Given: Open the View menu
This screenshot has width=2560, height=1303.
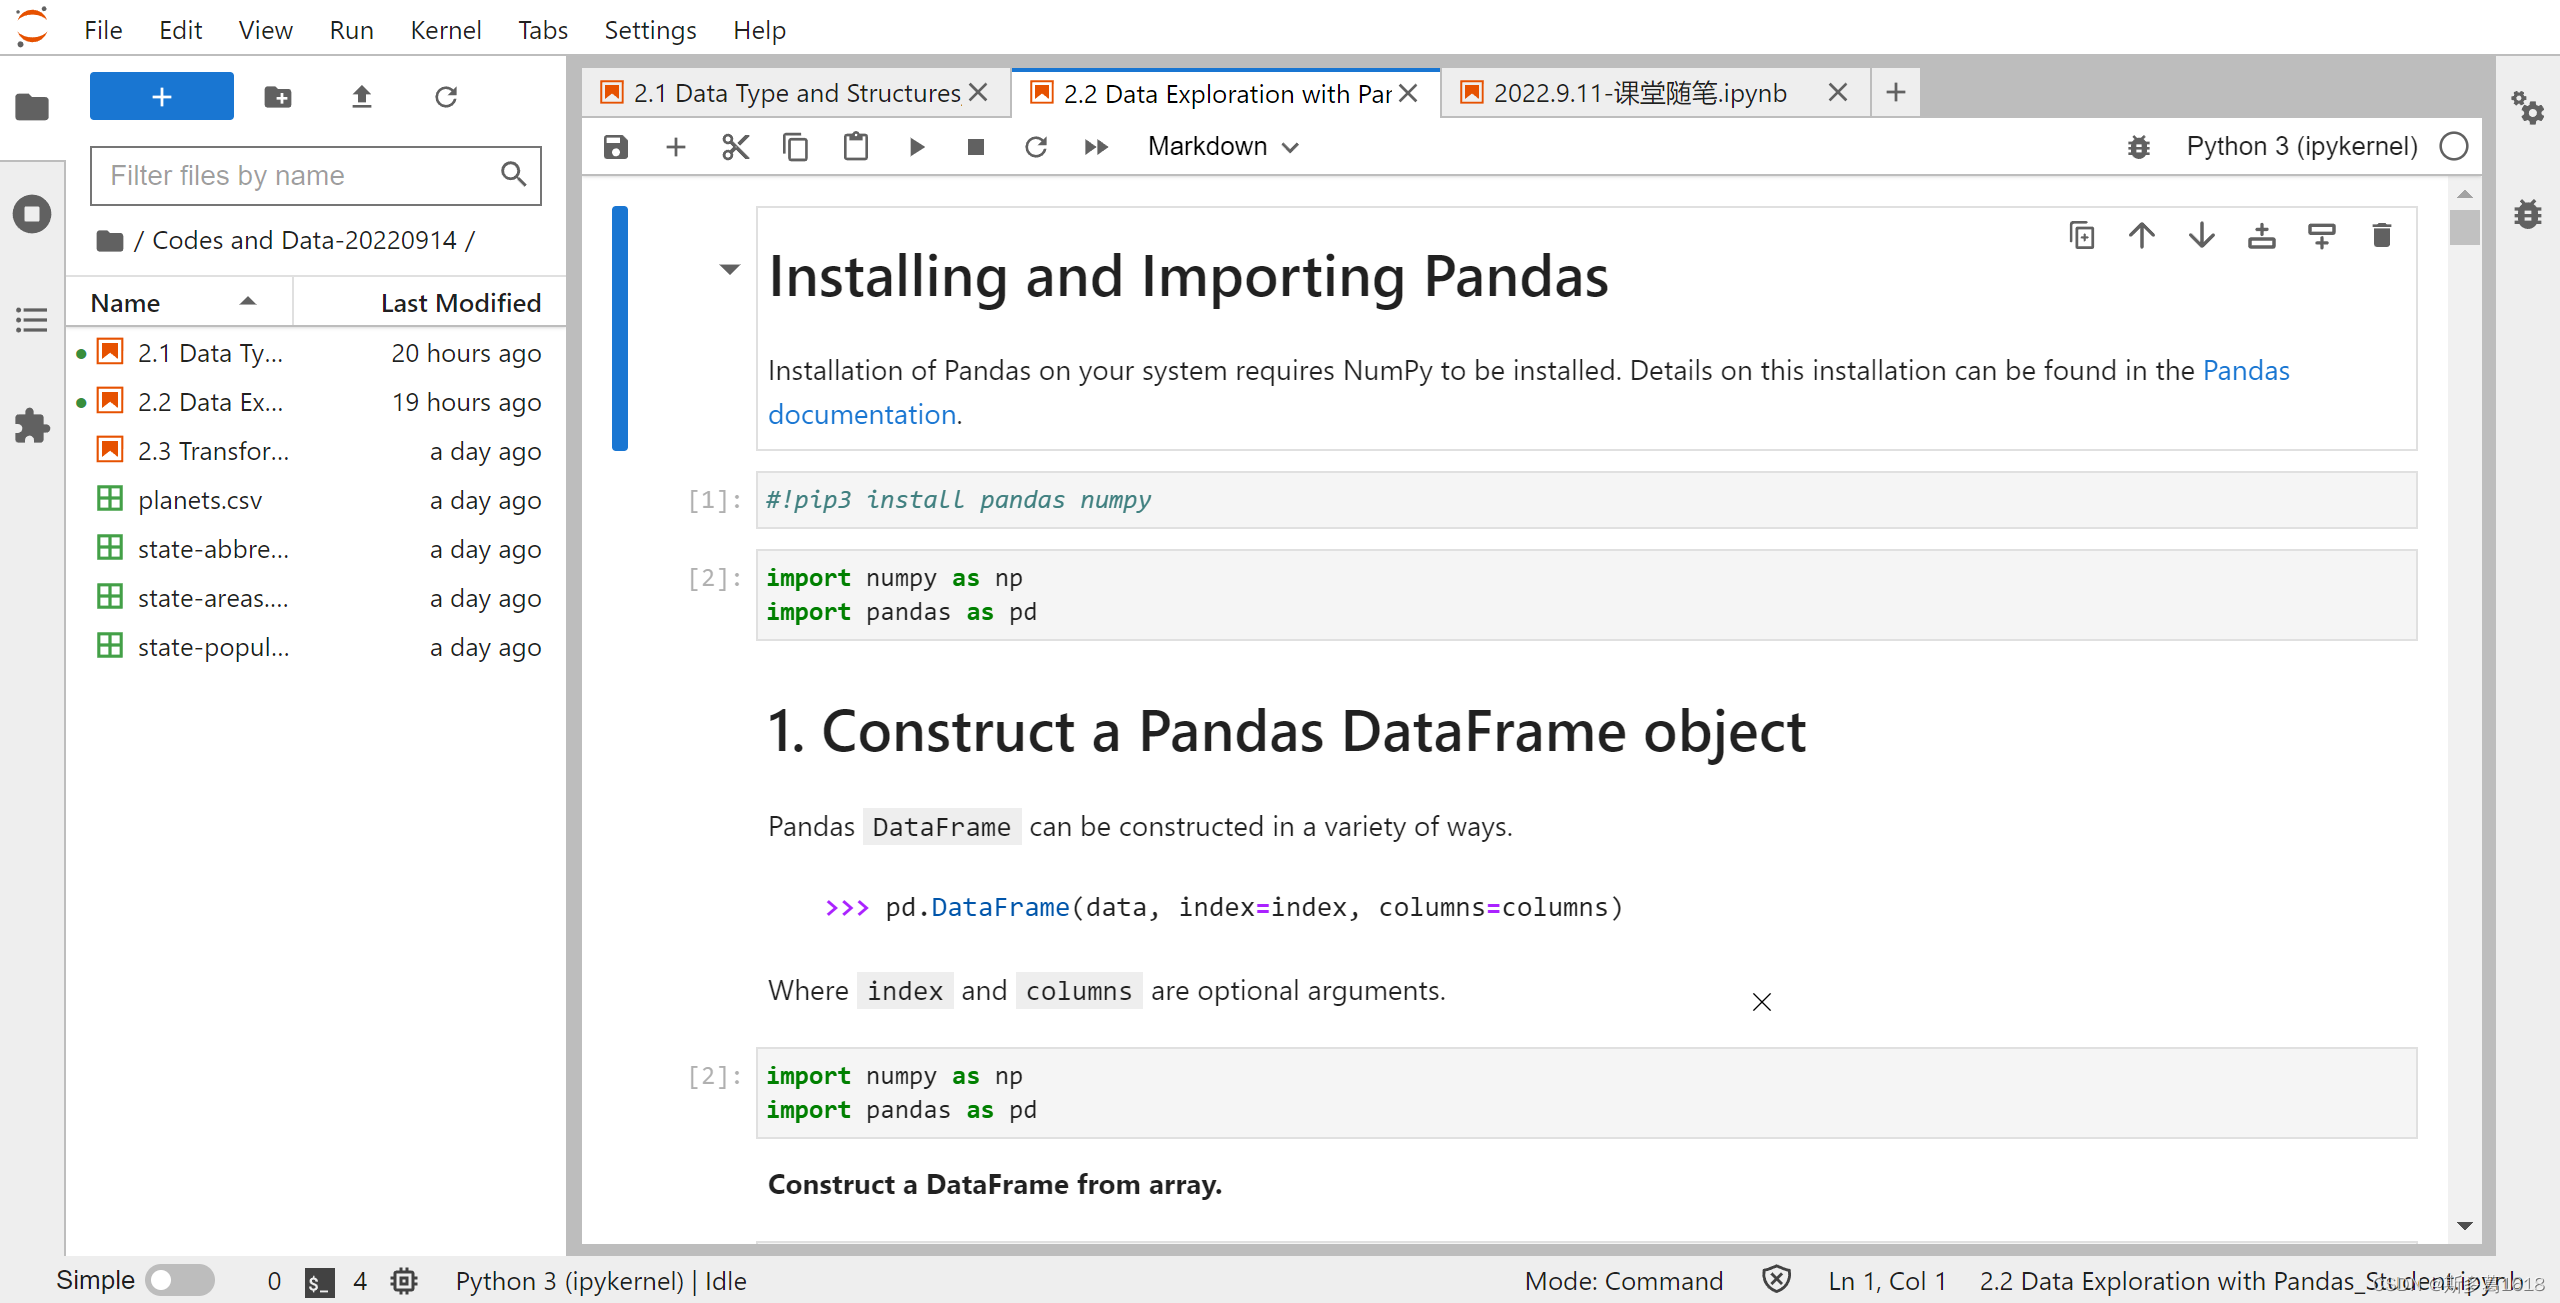Looking at the screenshot, I should [x=265, y=30].
